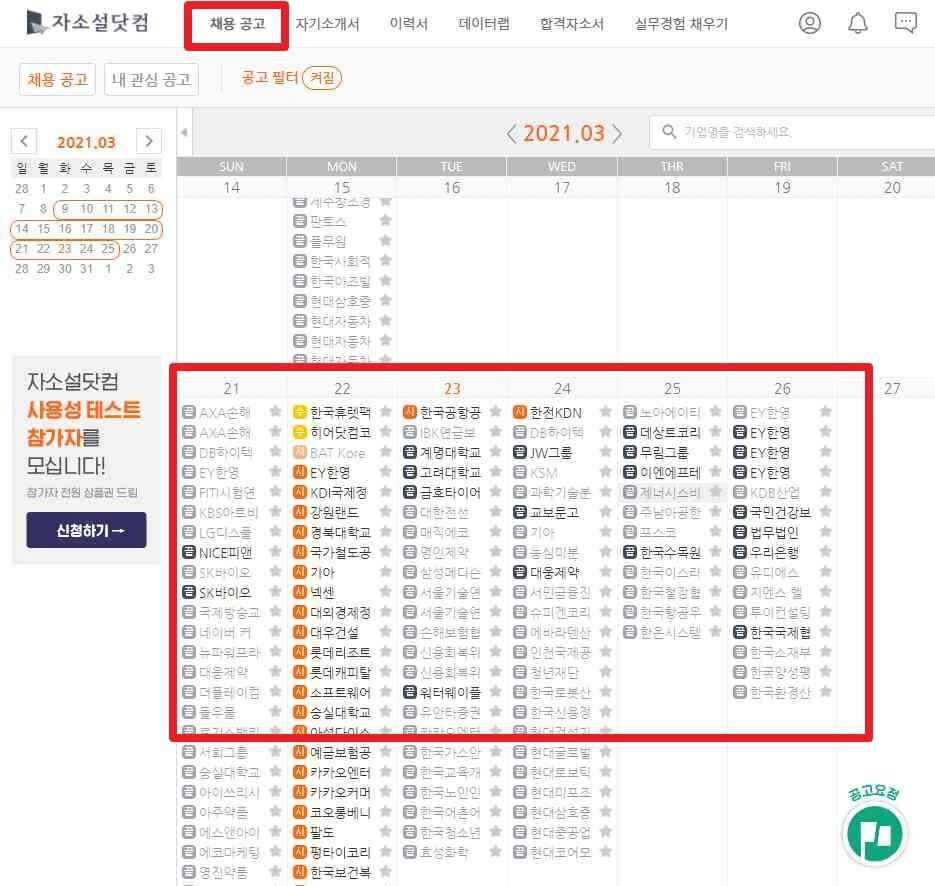The image size is (935, 886).
Task: Click the 신청하기 button
Action: (x=86, y=530)
